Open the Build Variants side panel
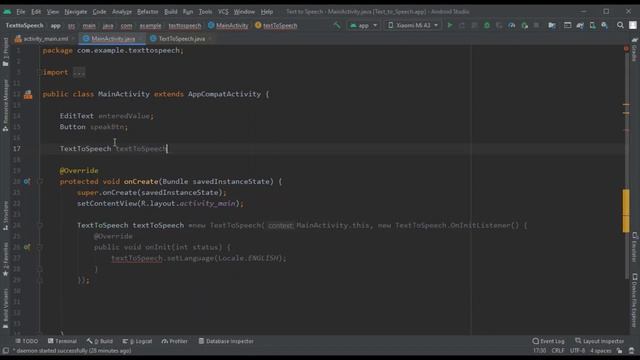 point(5,309)
